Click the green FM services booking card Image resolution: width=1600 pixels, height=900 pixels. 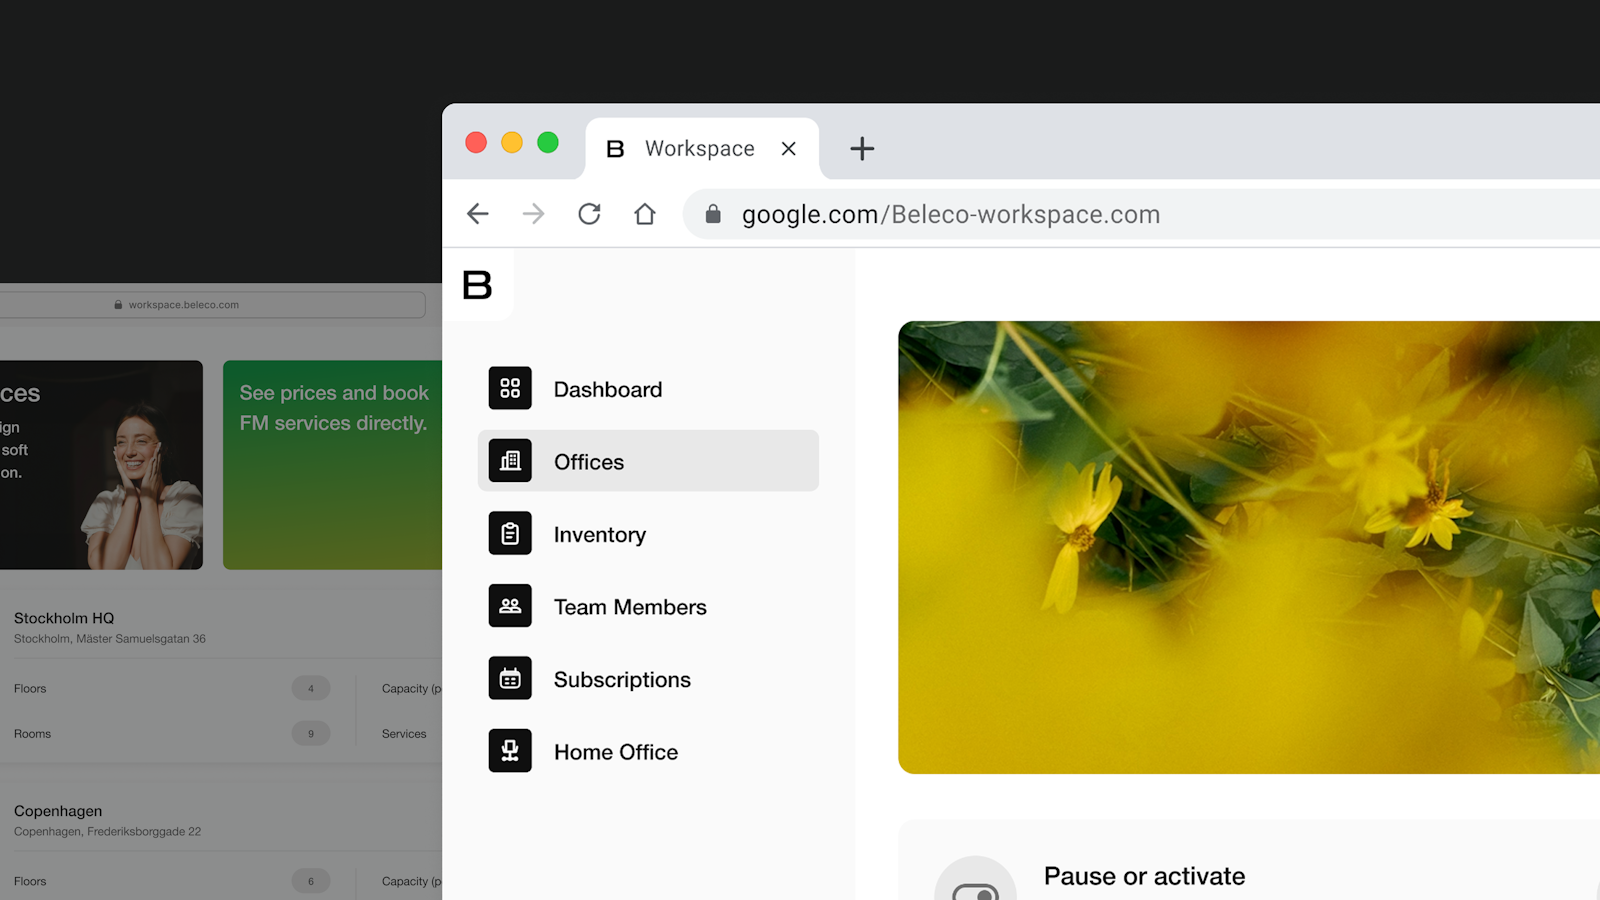coord(332,465)
